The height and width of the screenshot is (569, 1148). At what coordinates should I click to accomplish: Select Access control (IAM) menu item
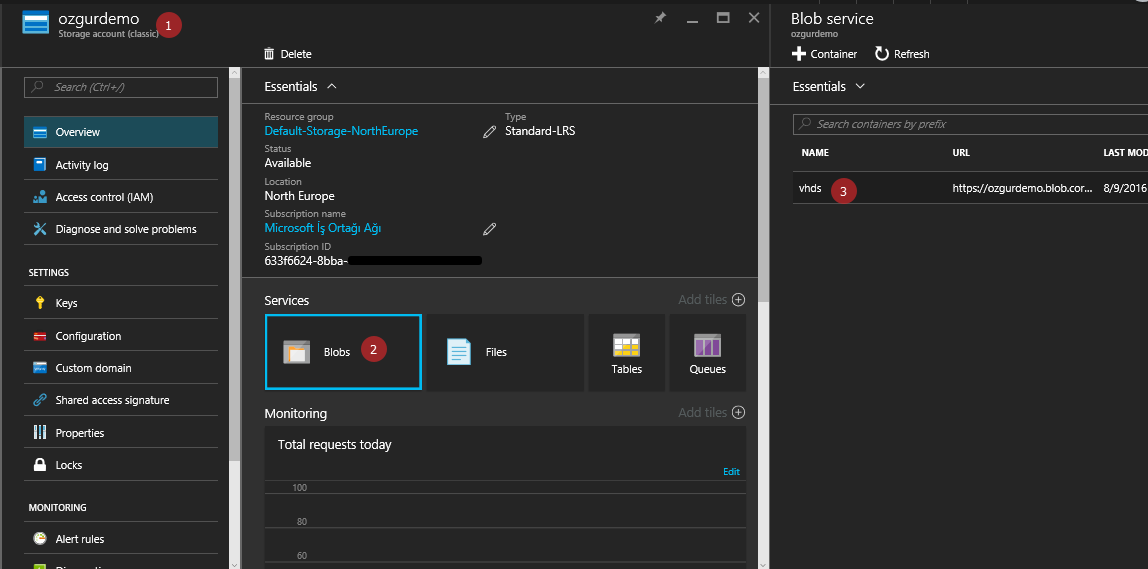click(x=121, y=197)
